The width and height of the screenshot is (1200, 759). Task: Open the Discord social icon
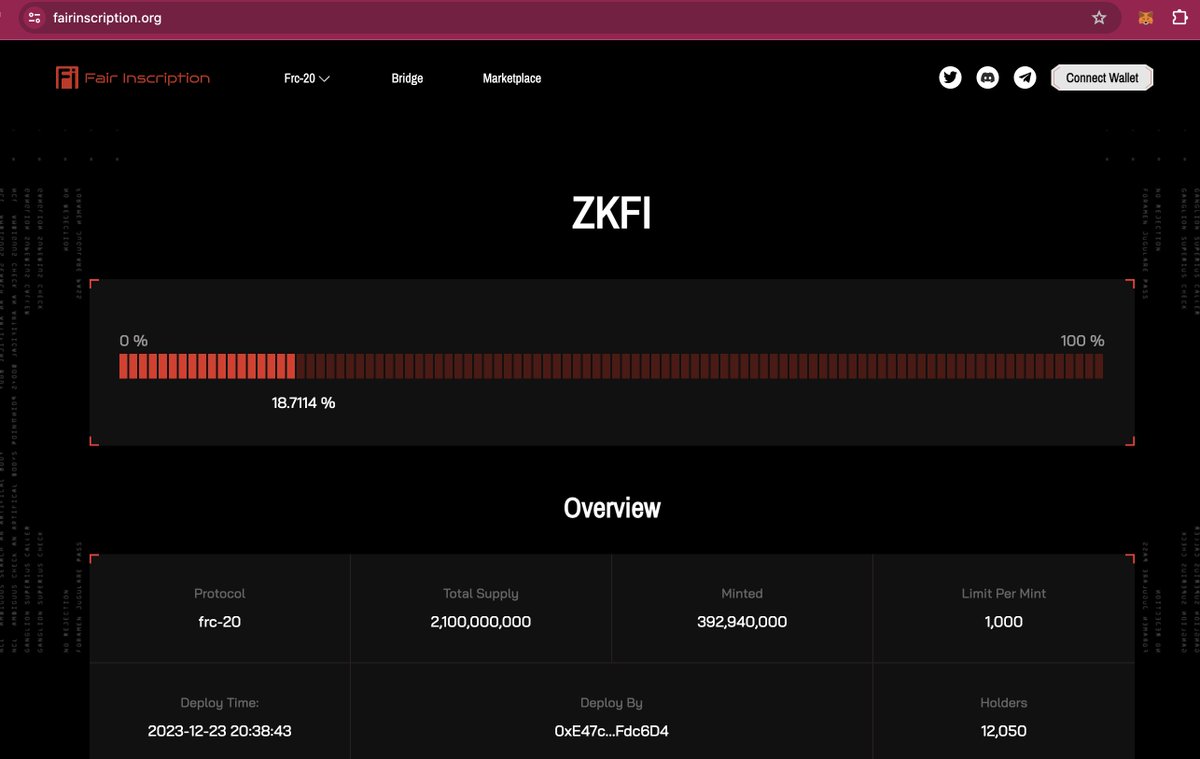tap(988, 78)
